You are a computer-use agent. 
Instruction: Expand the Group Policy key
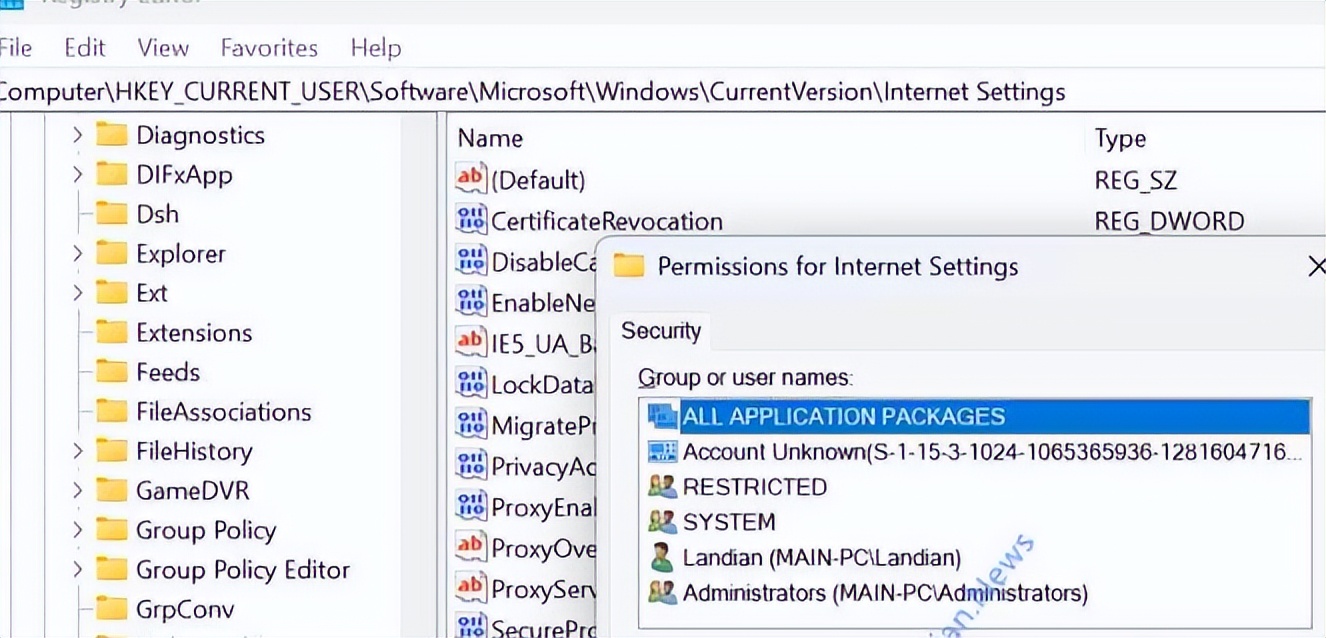(78, 530)
